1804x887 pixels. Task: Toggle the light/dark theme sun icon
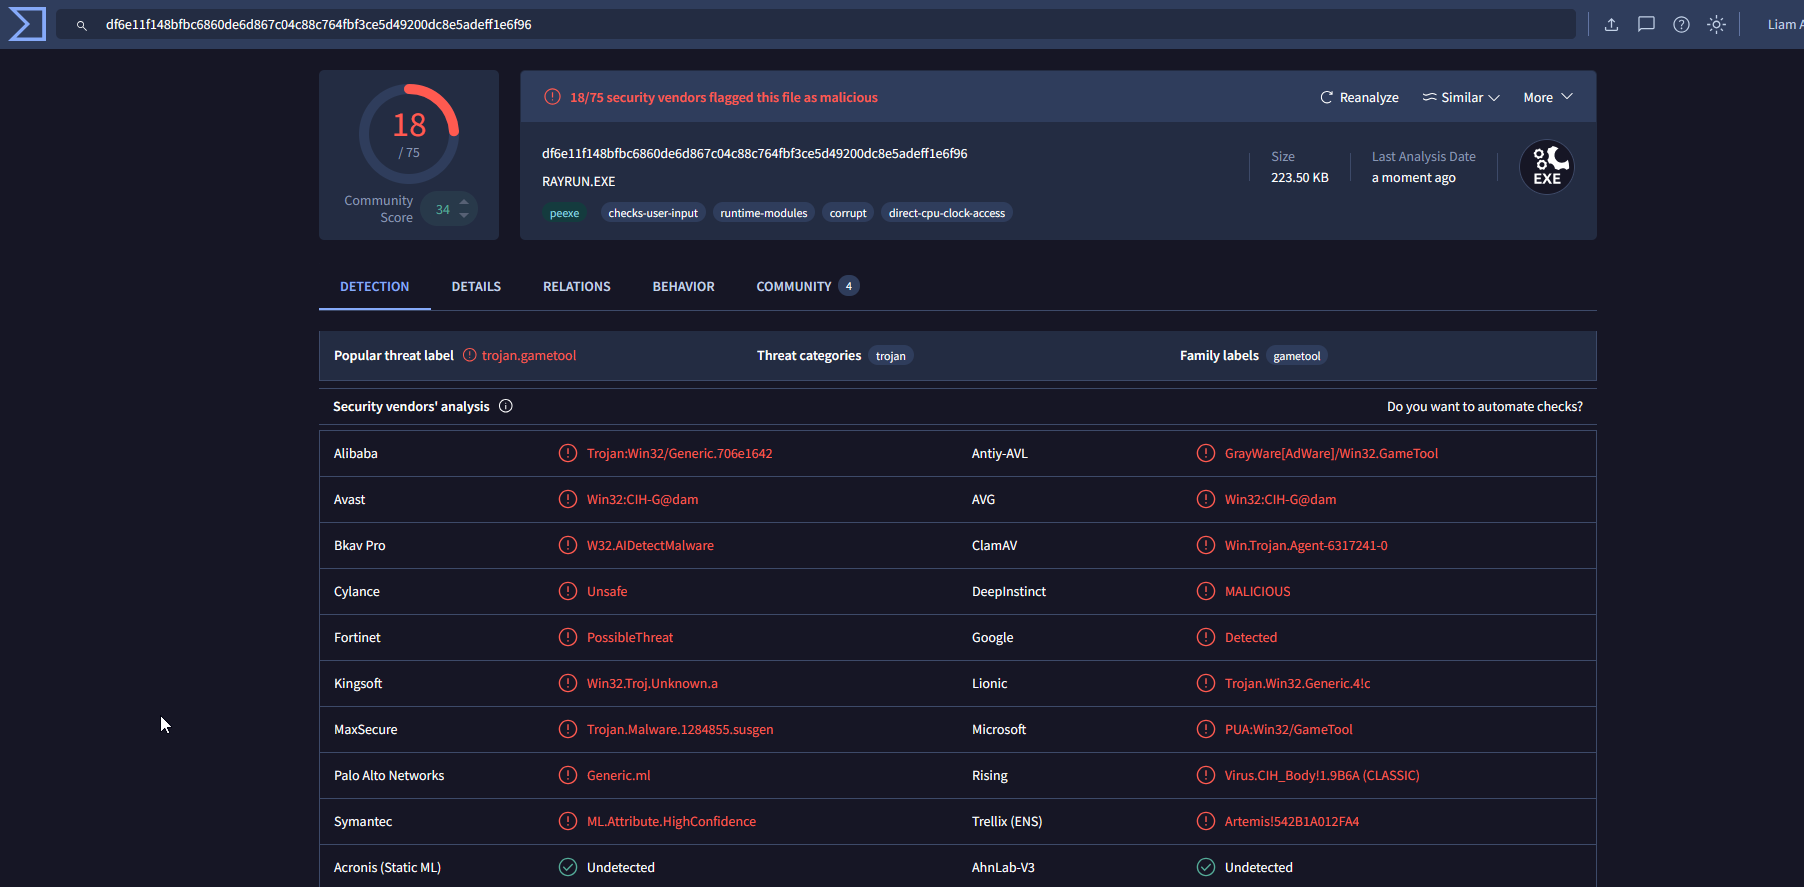point(1716,24)
